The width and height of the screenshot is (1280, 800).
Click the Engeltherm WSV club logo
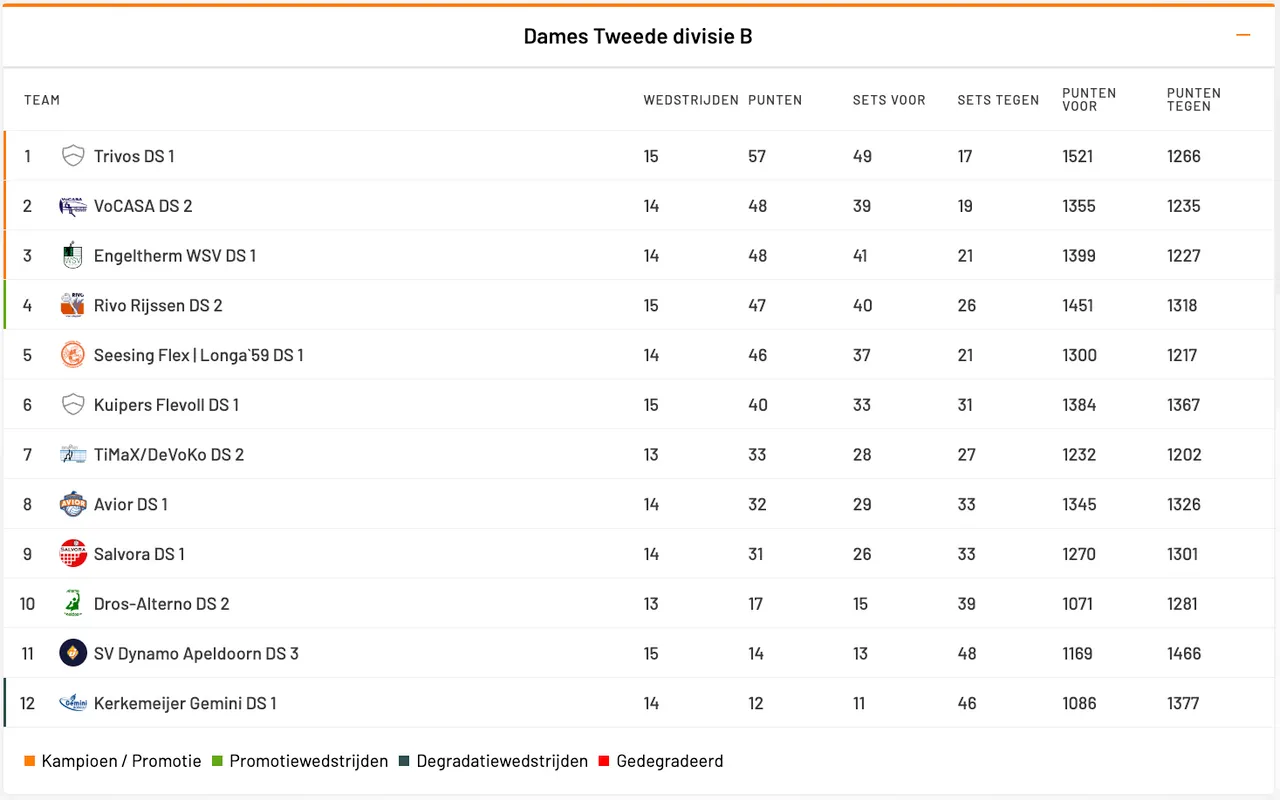click(x=73, y=256)
